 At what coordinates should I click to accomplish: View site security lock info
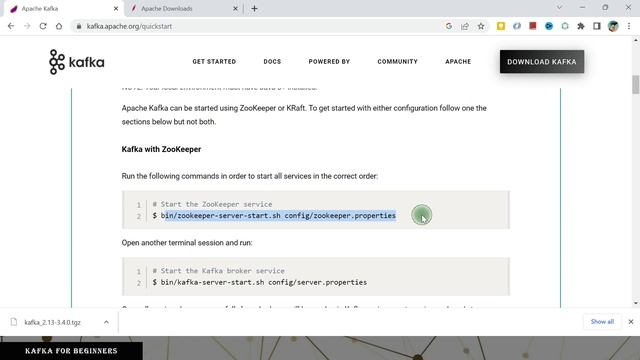78,26
